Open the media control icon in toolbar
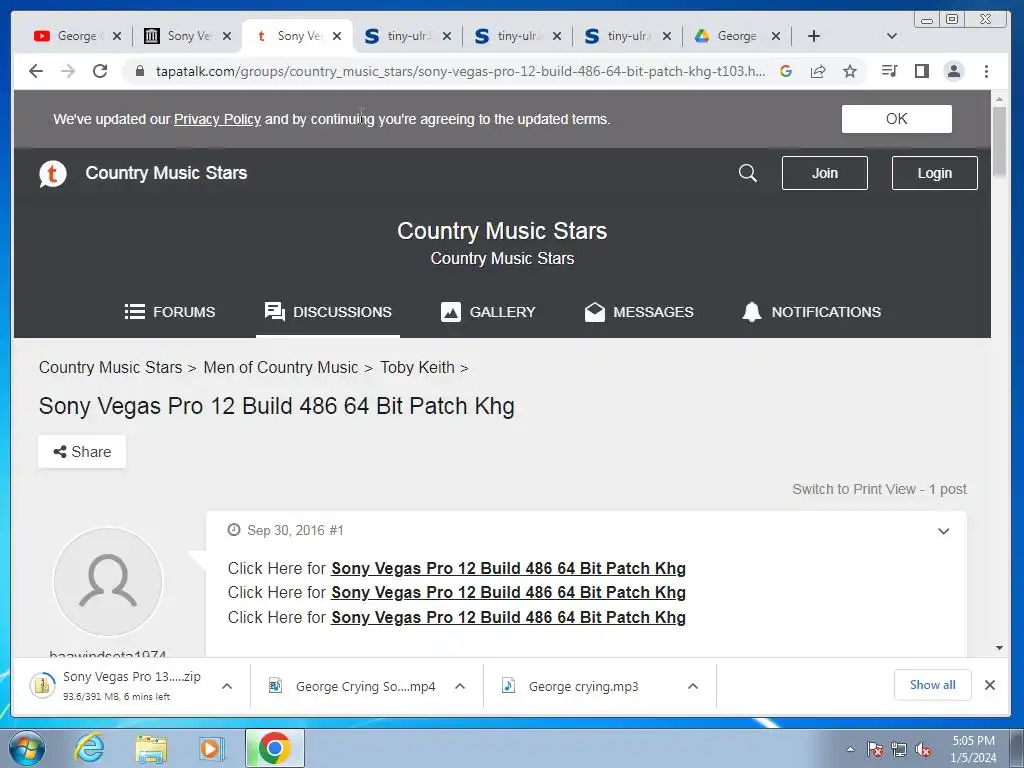Screen dimensions: 1024x768 889,71
